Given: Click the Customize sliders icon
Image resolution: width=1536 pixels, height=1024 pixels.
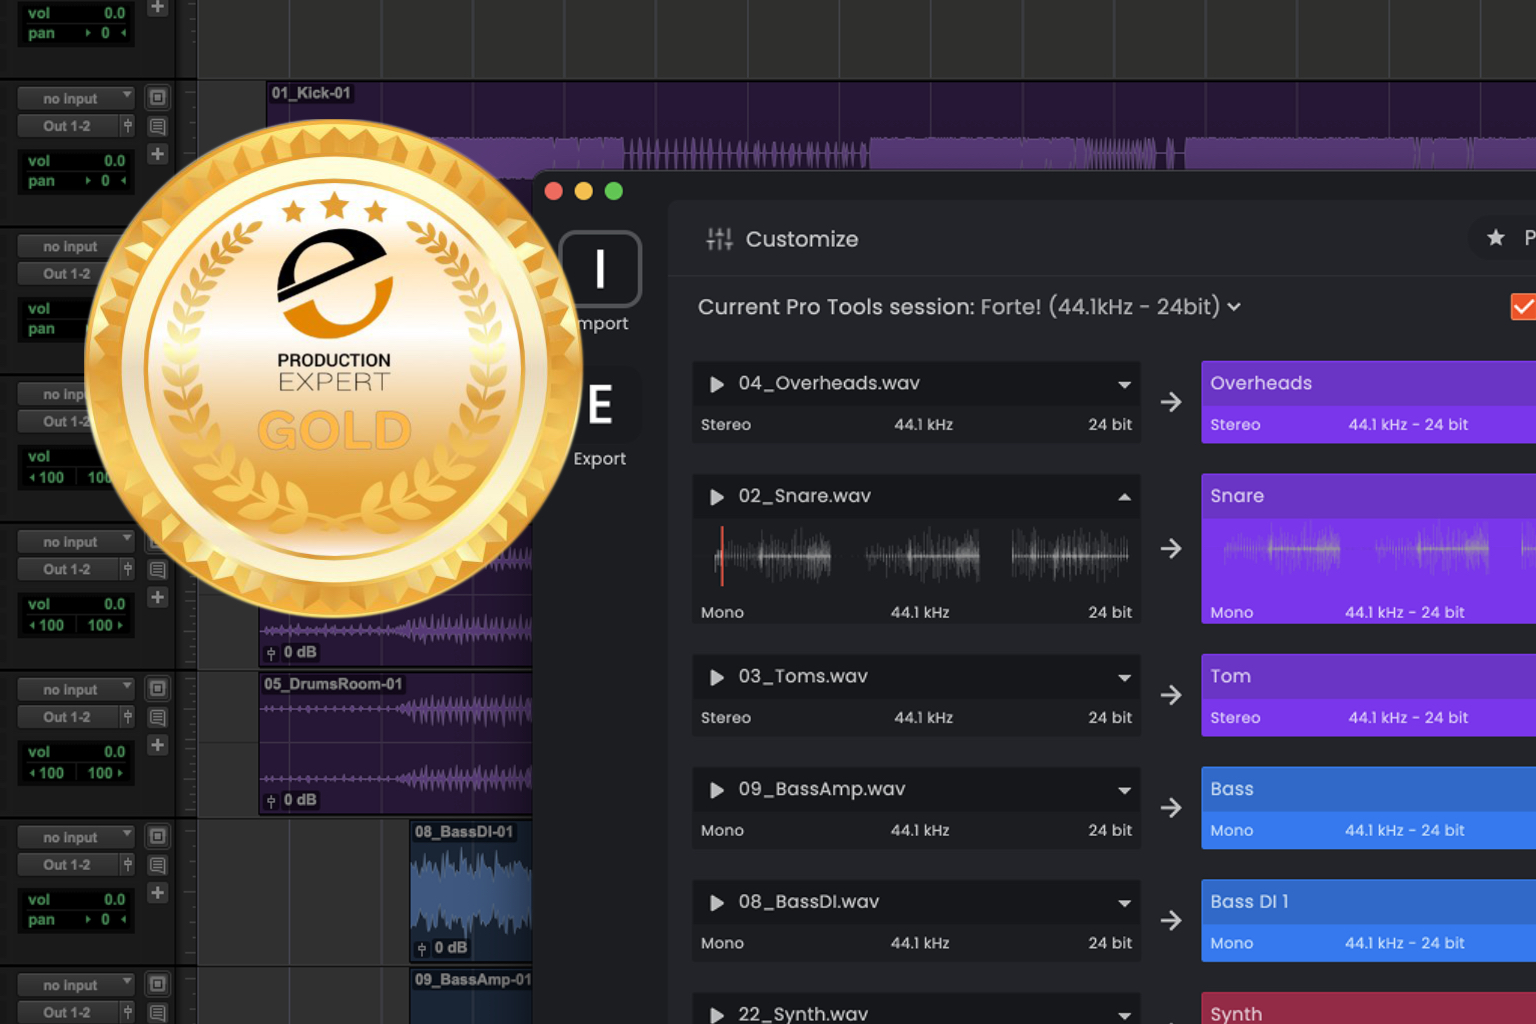Looking at the screenshot, I should [719, 239].
